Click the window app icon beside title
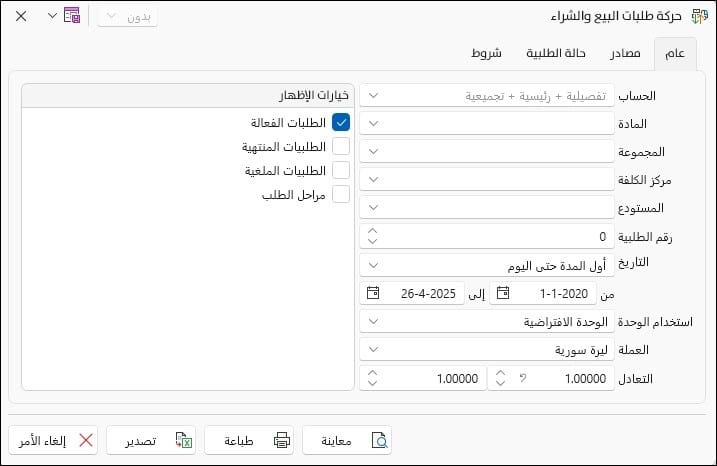Screen dimensions: 717x466 coord(699,16)
